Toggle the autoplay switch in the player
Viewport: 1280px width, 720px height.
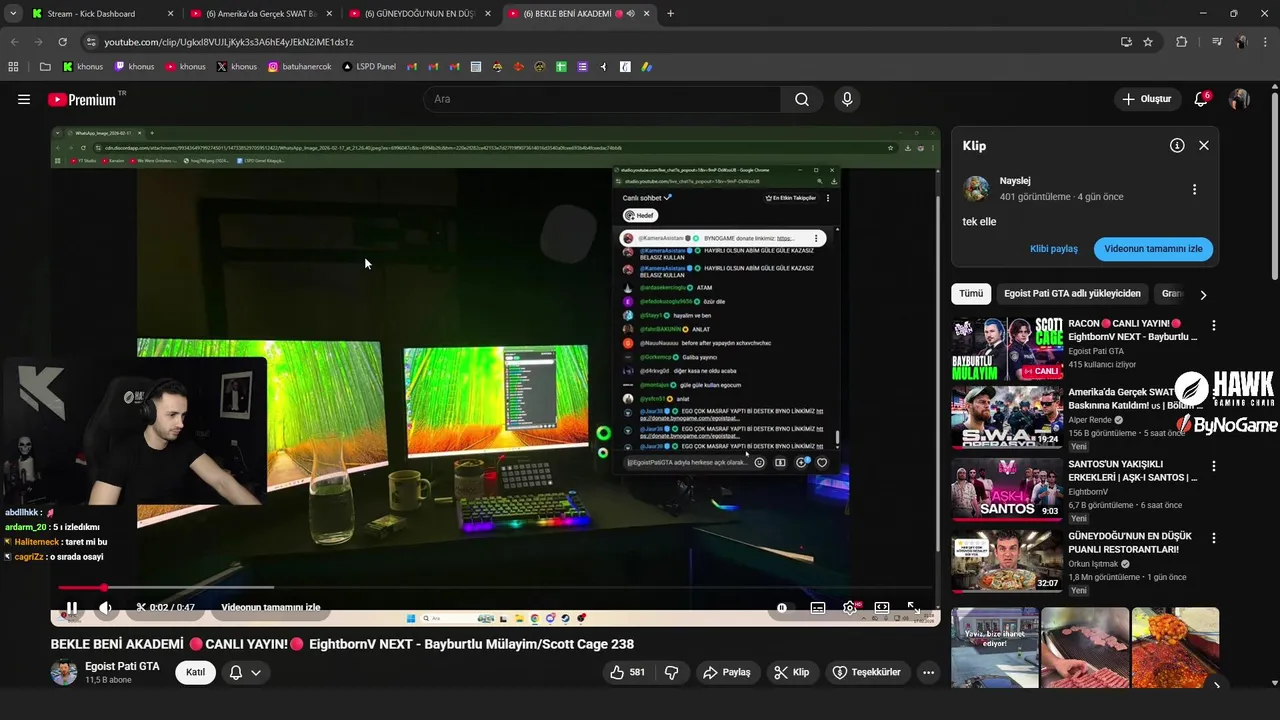tap(782, 607)
